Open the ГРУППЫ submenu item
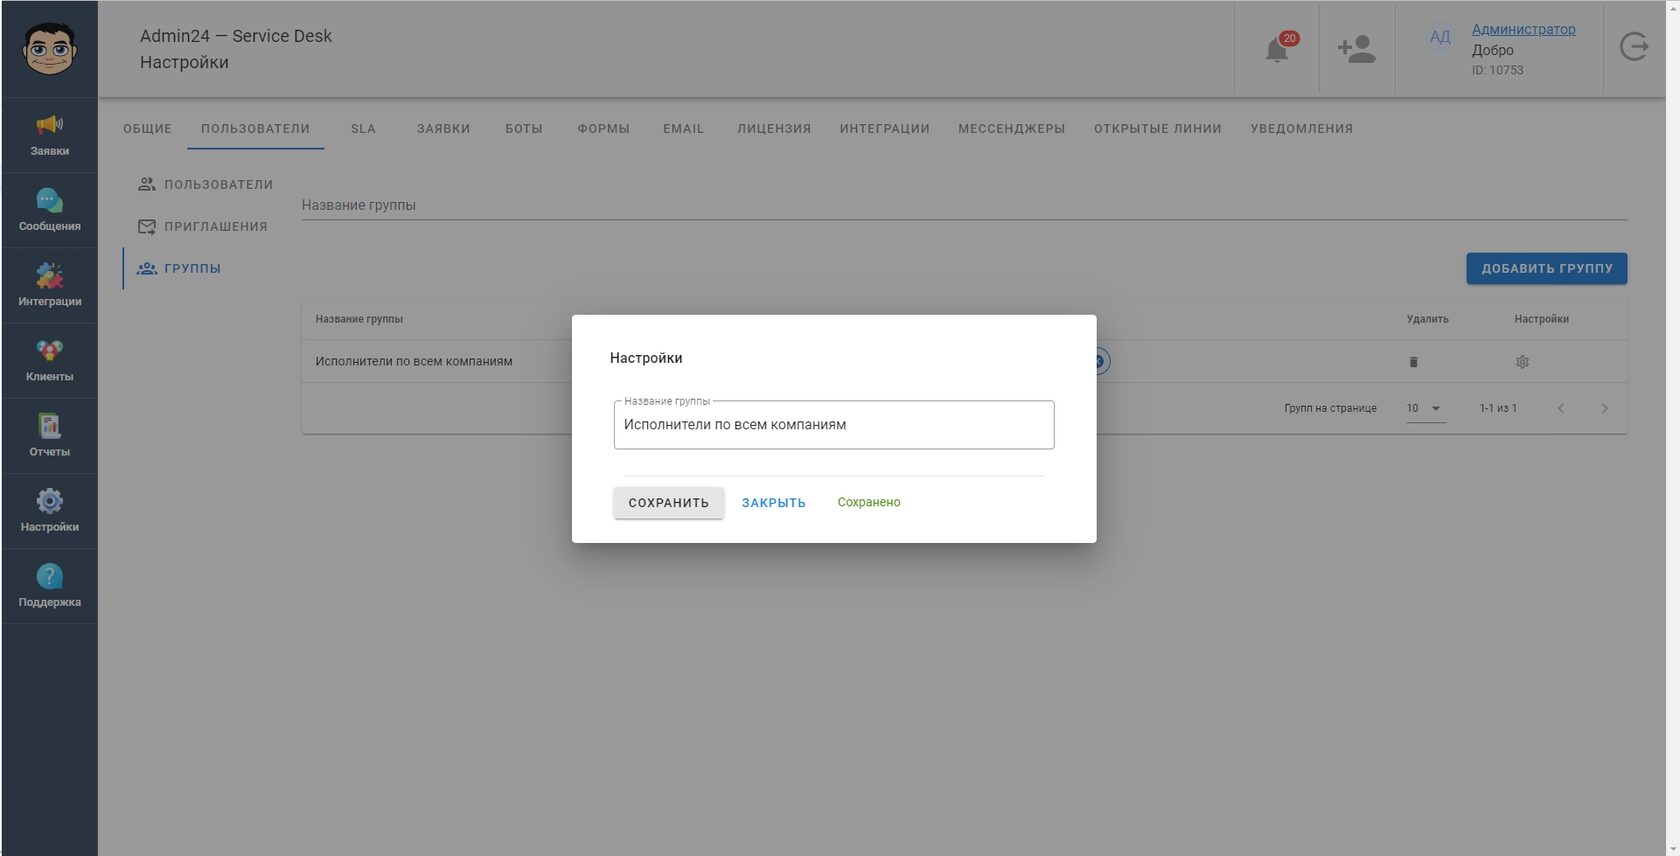The height and width of the screenshot is (856, 1680). pos(180,268)
